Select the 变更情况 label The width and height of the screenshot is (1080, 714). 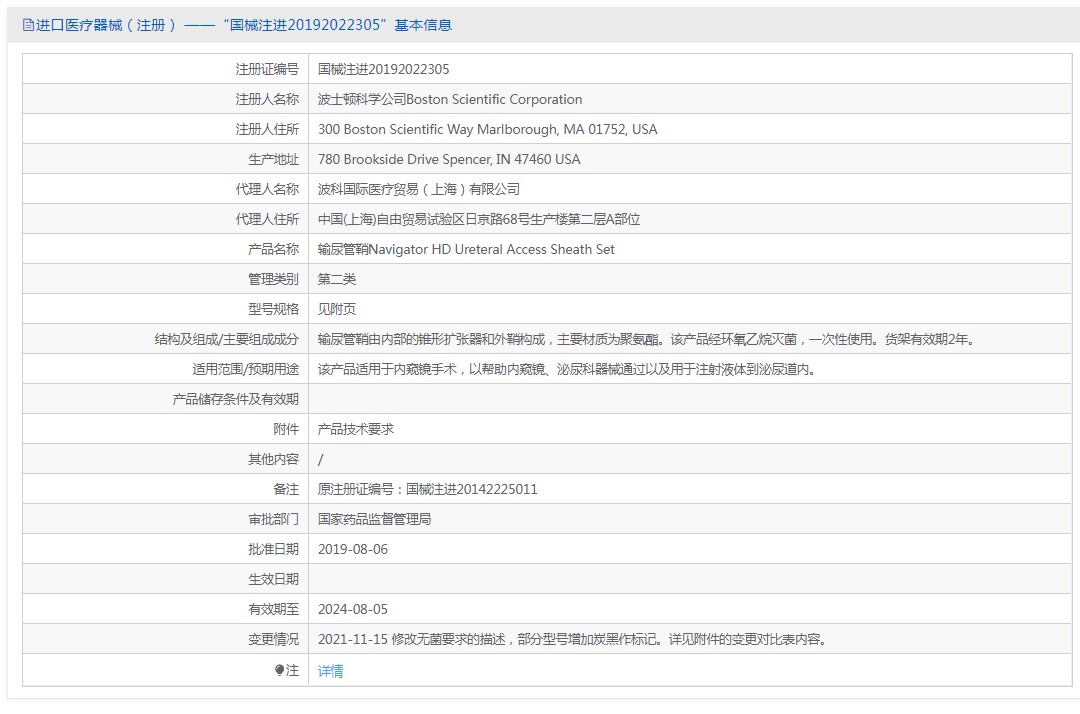point(273,639)
